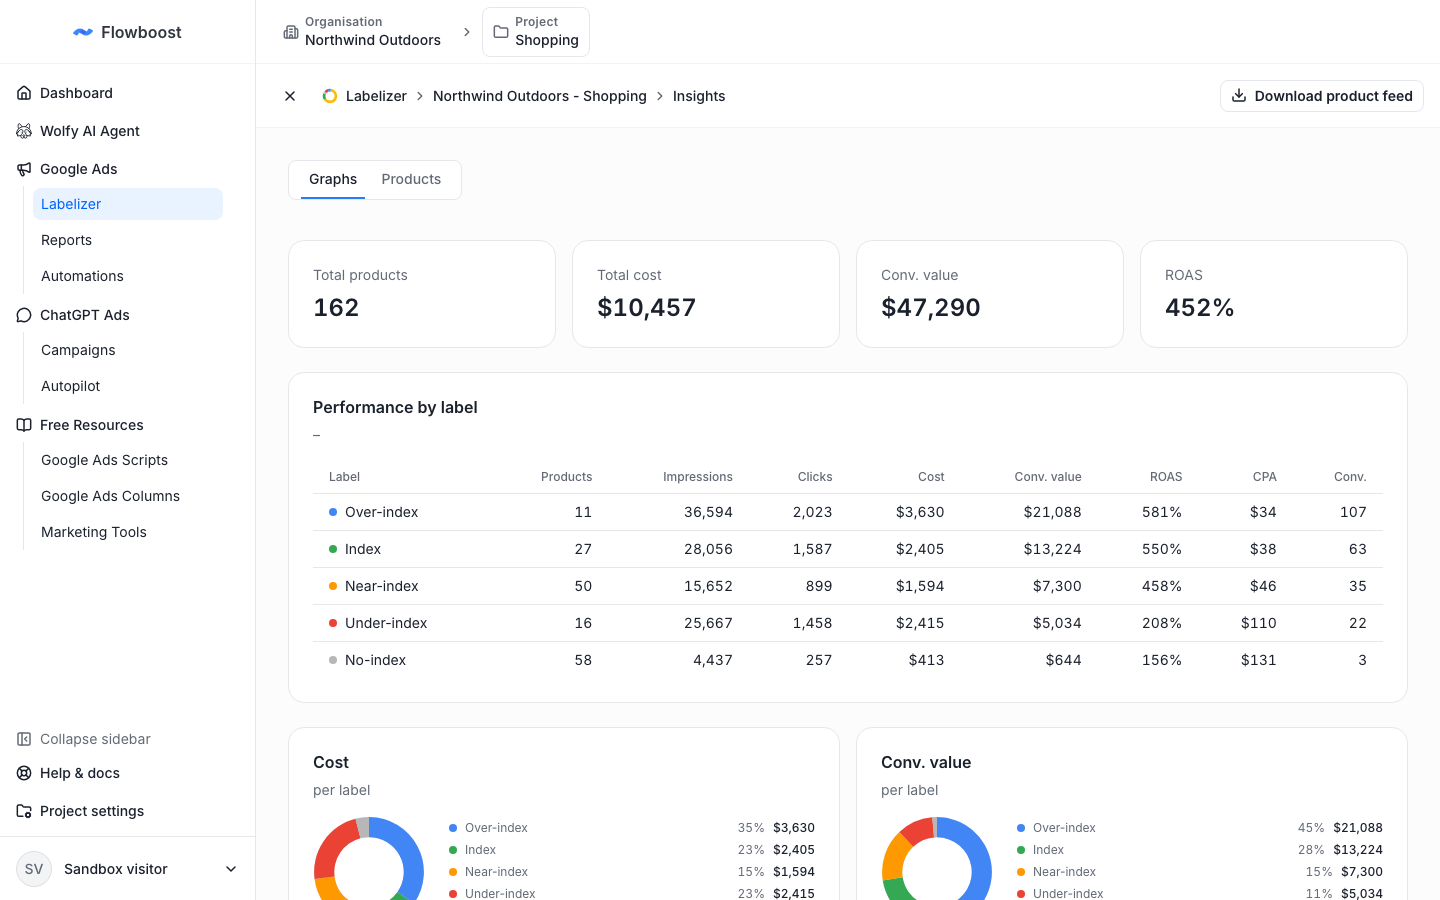Click the Index conv. value $13,224 cell
Image resolution: width=1440 pixels, height=900 pixels.
(x=1052, y=549)
